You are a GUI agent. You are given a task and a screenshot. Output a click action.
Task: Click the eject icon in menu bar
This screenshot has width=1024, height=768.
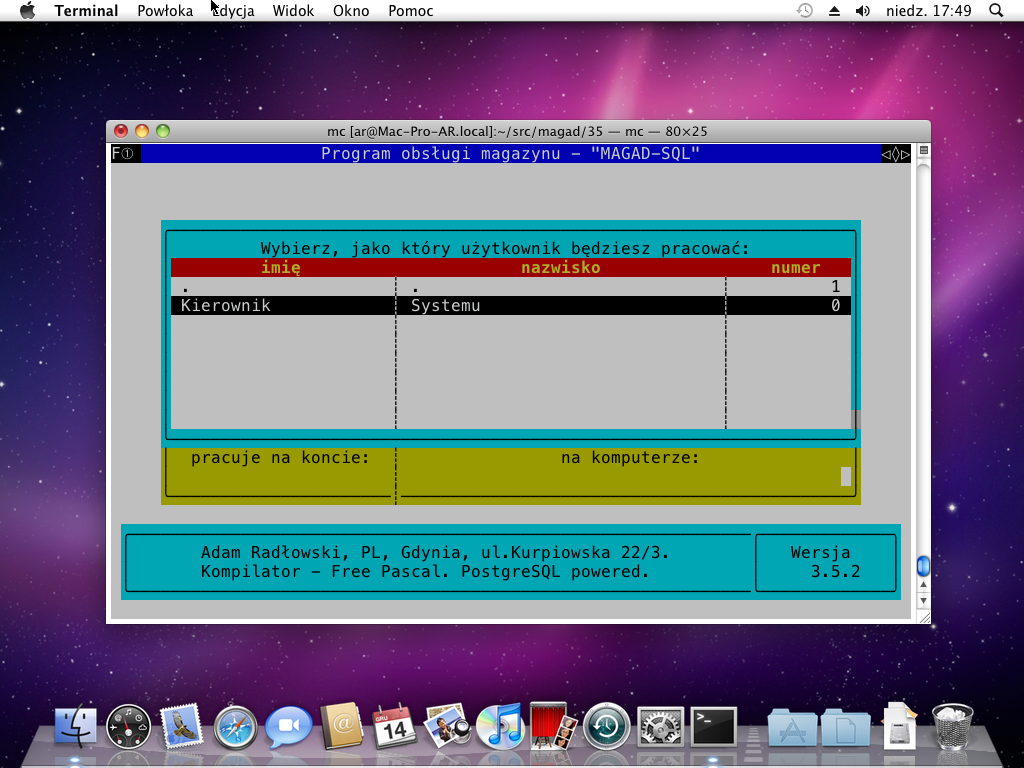[833, 11]
